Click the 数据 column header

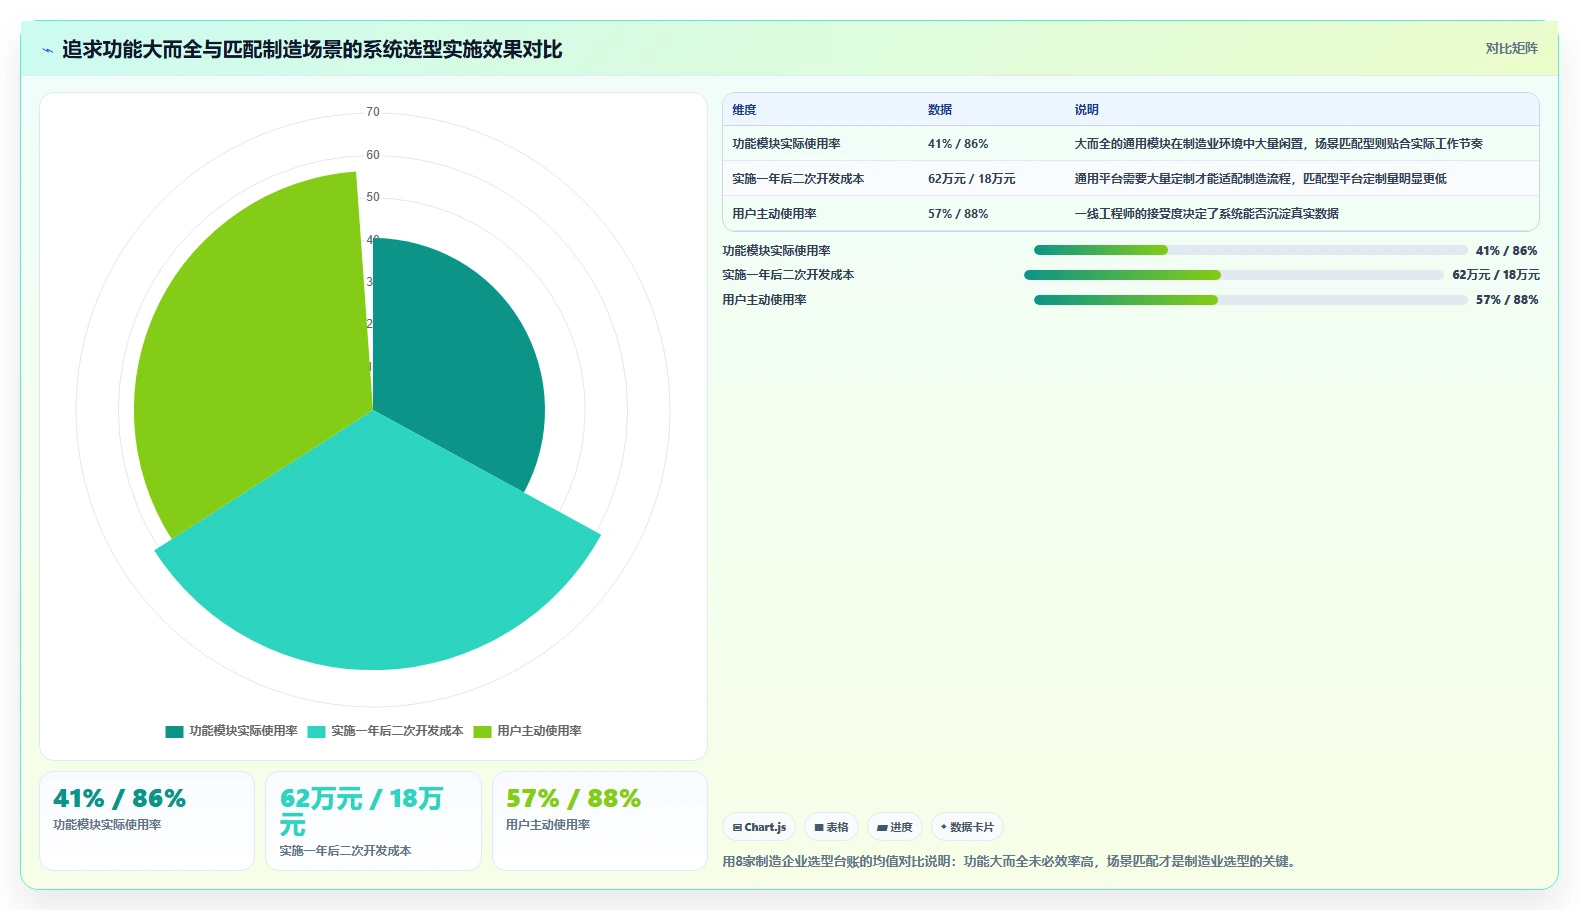[x=940, y=110]
